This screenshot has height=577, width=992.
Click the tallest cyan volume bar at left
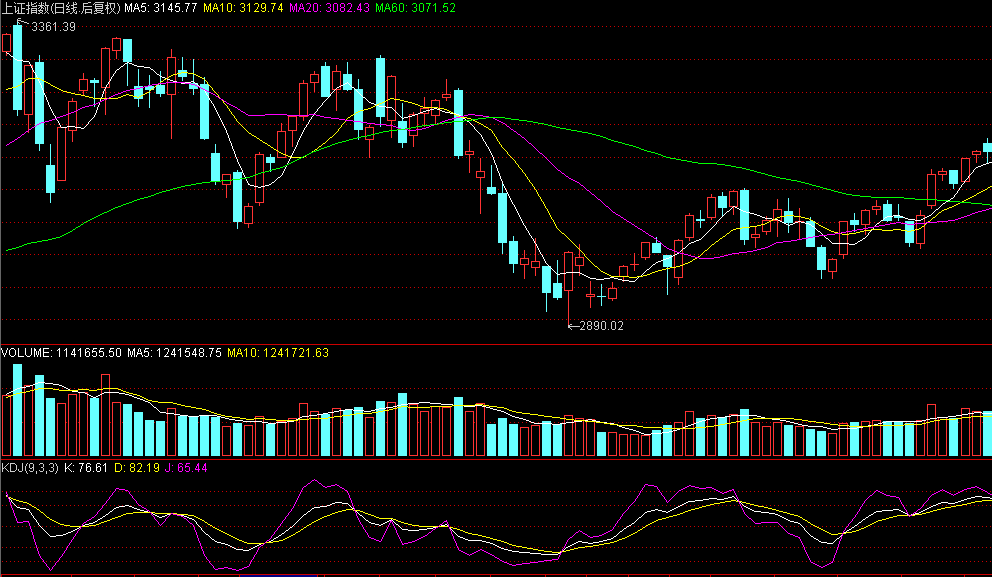click(18, 410)
